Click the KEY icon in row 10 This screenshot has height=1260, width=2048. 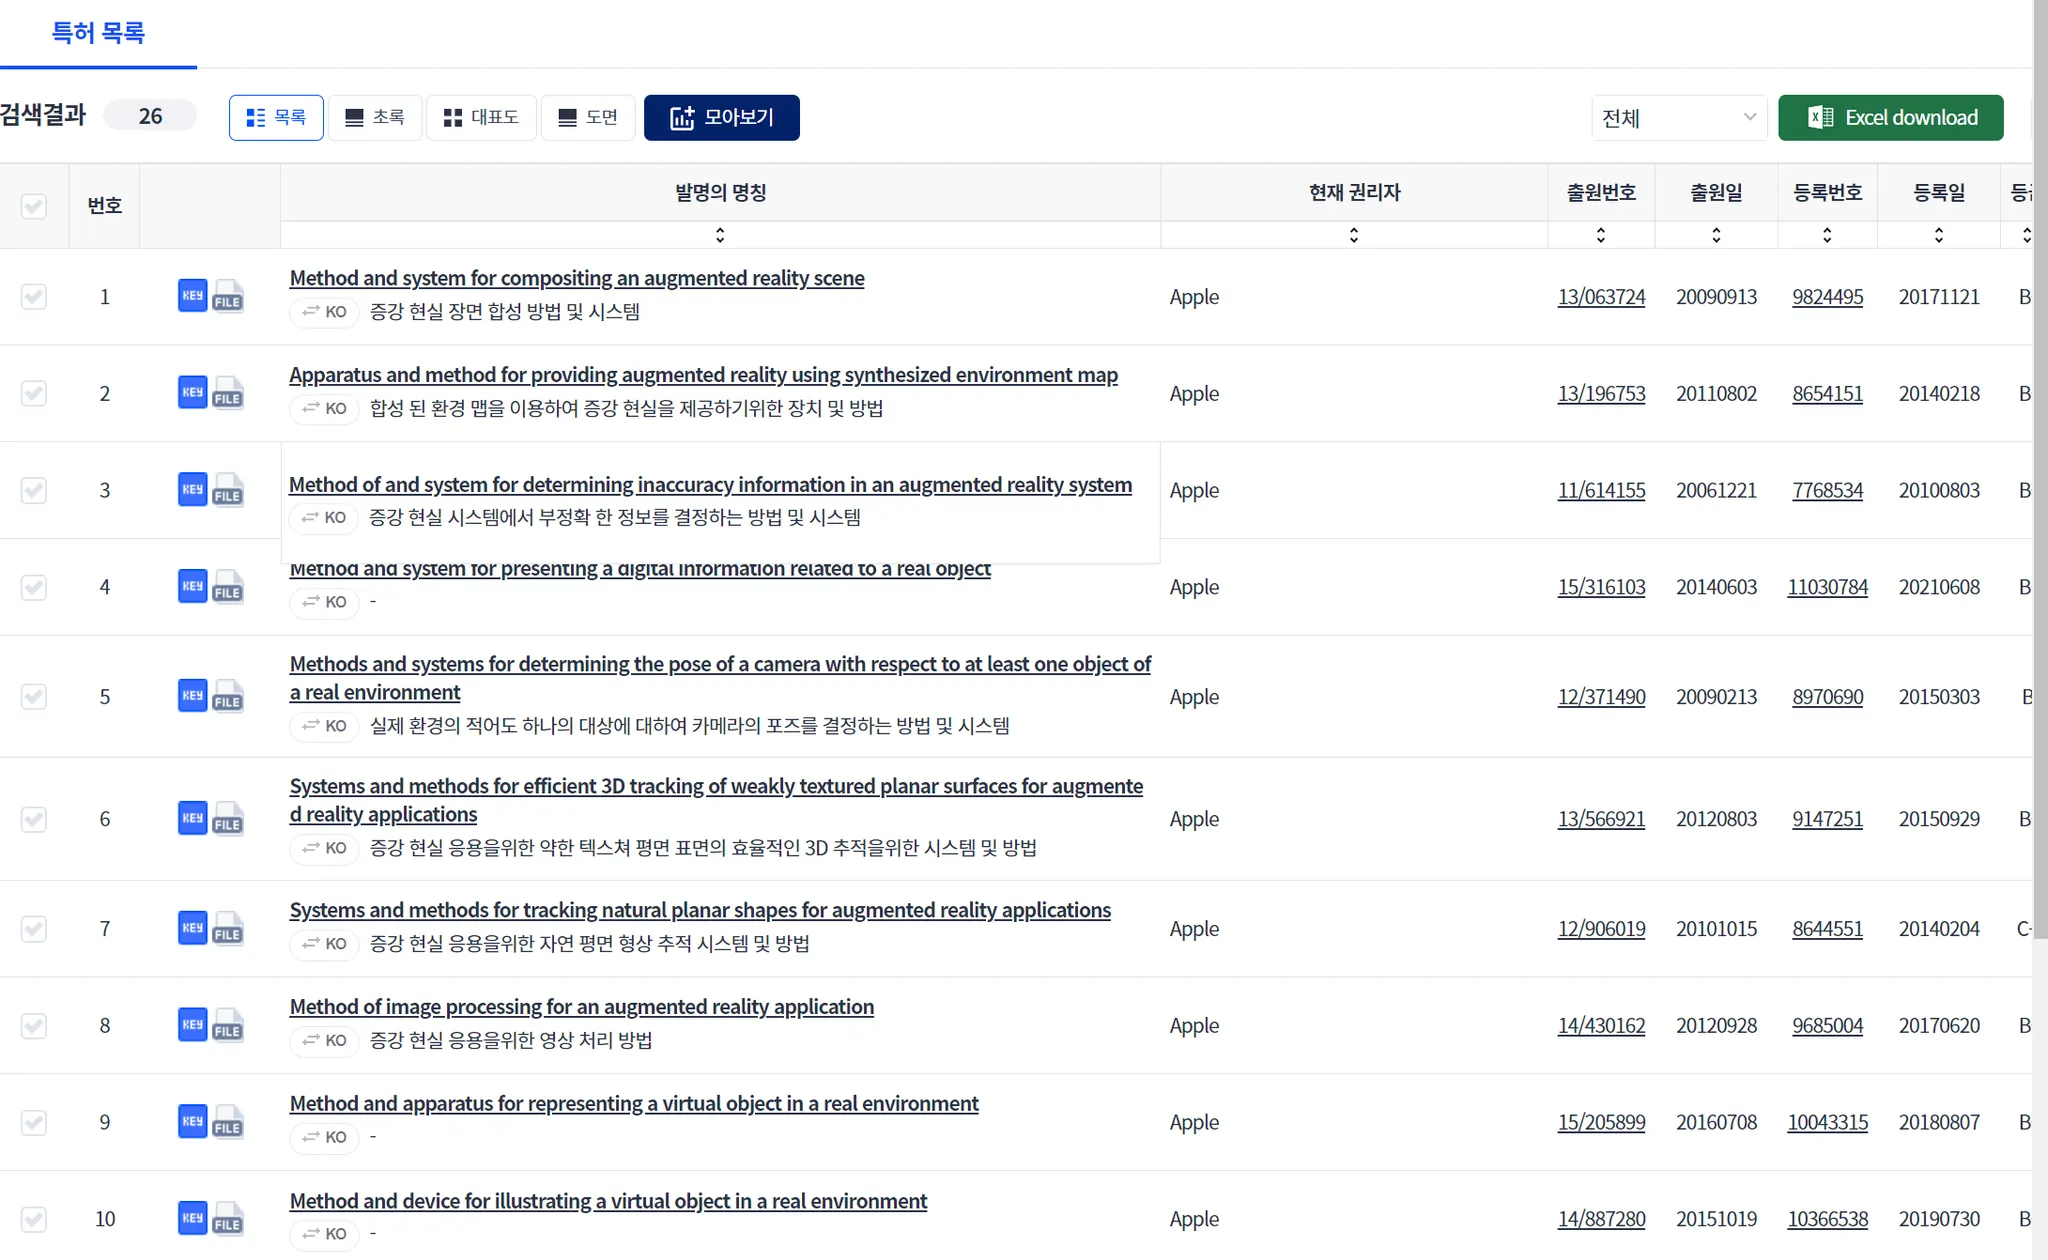pyautogui.click(x=192, y=1219)
